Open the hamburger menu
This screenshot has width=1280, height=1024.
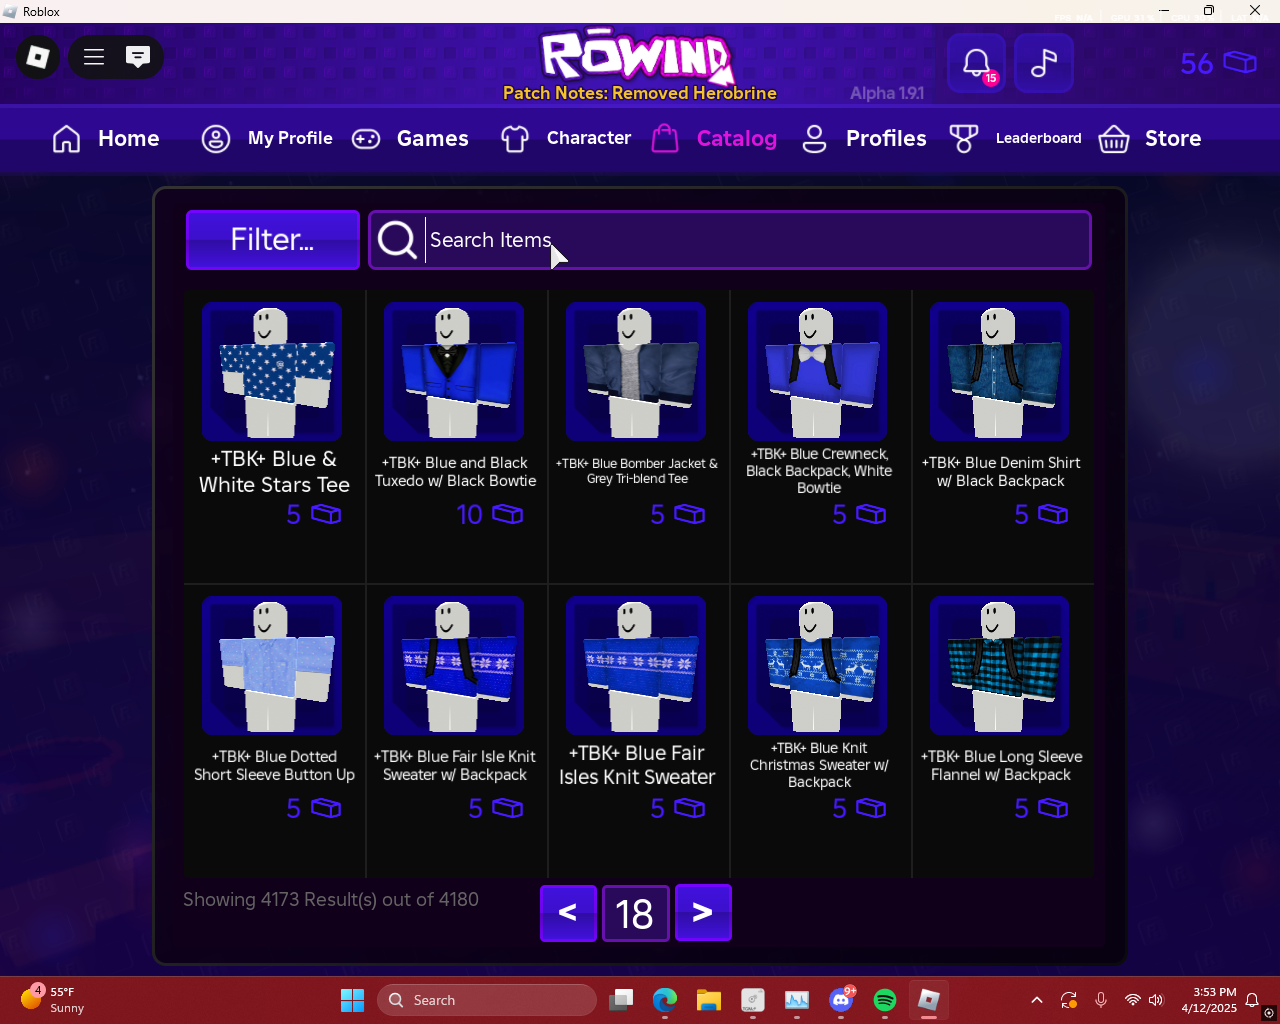[94, 57]
